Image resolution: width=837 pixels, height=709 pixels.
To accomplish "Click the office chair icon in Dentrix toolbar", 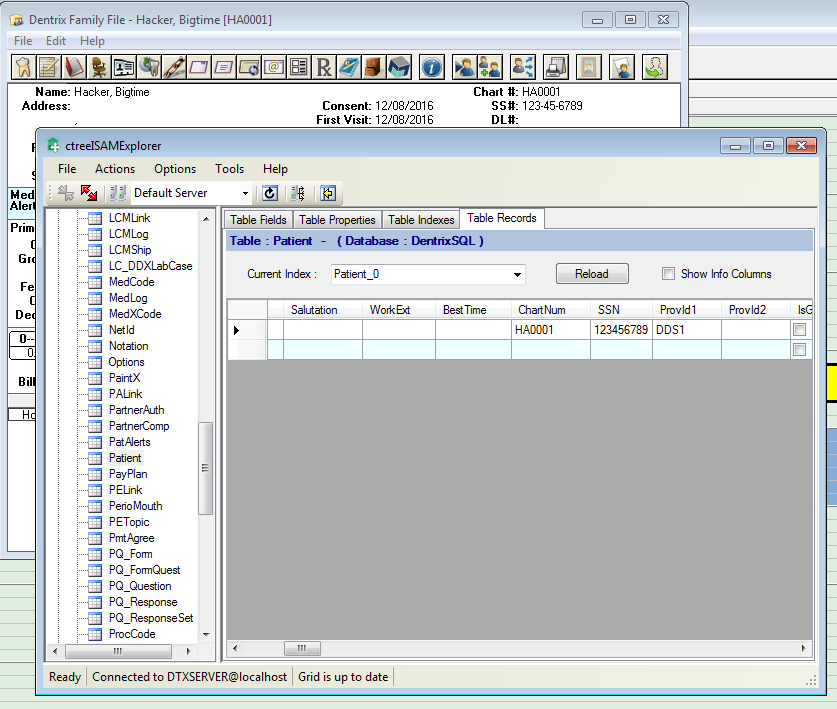I will click(x=99, y=67).
